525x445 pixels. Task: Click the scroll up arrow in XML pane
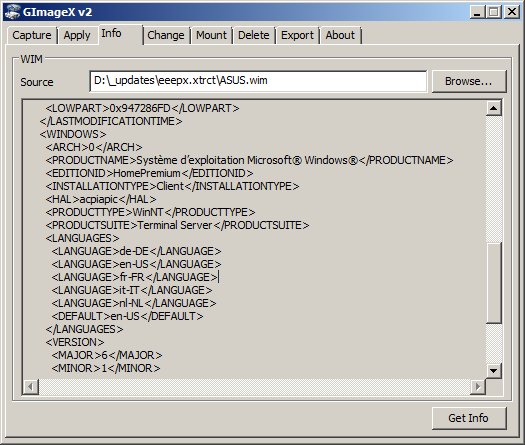pyautogui.click(x=494, y=108)
